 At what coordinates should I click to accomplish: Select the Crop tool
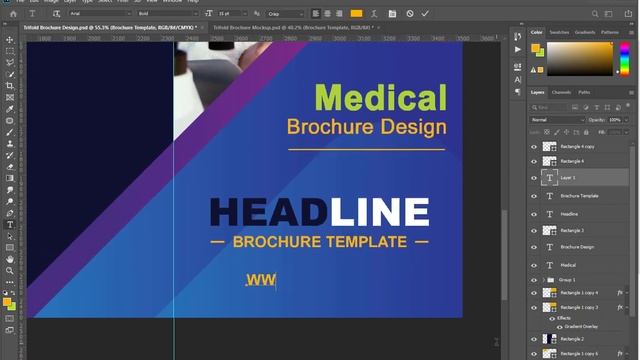coord(10,86)
